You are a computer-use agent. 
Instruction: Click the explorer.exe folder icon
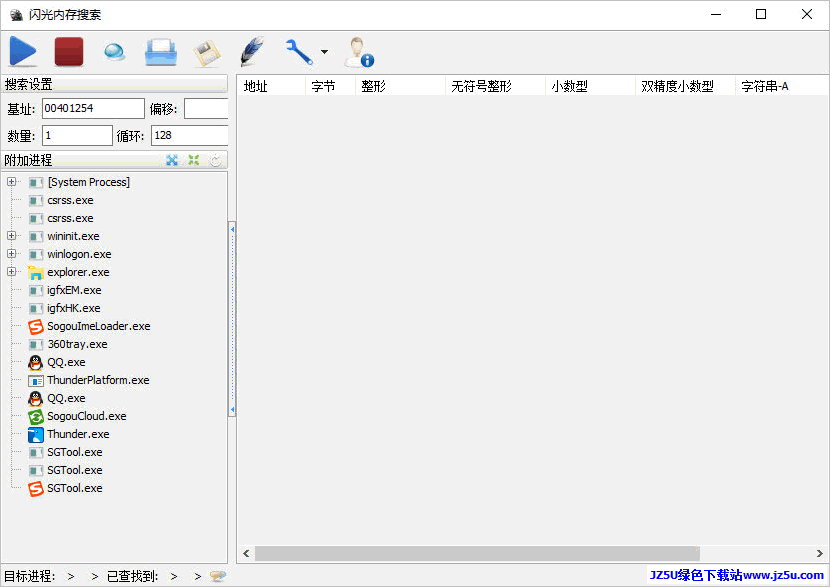(35, 273)
